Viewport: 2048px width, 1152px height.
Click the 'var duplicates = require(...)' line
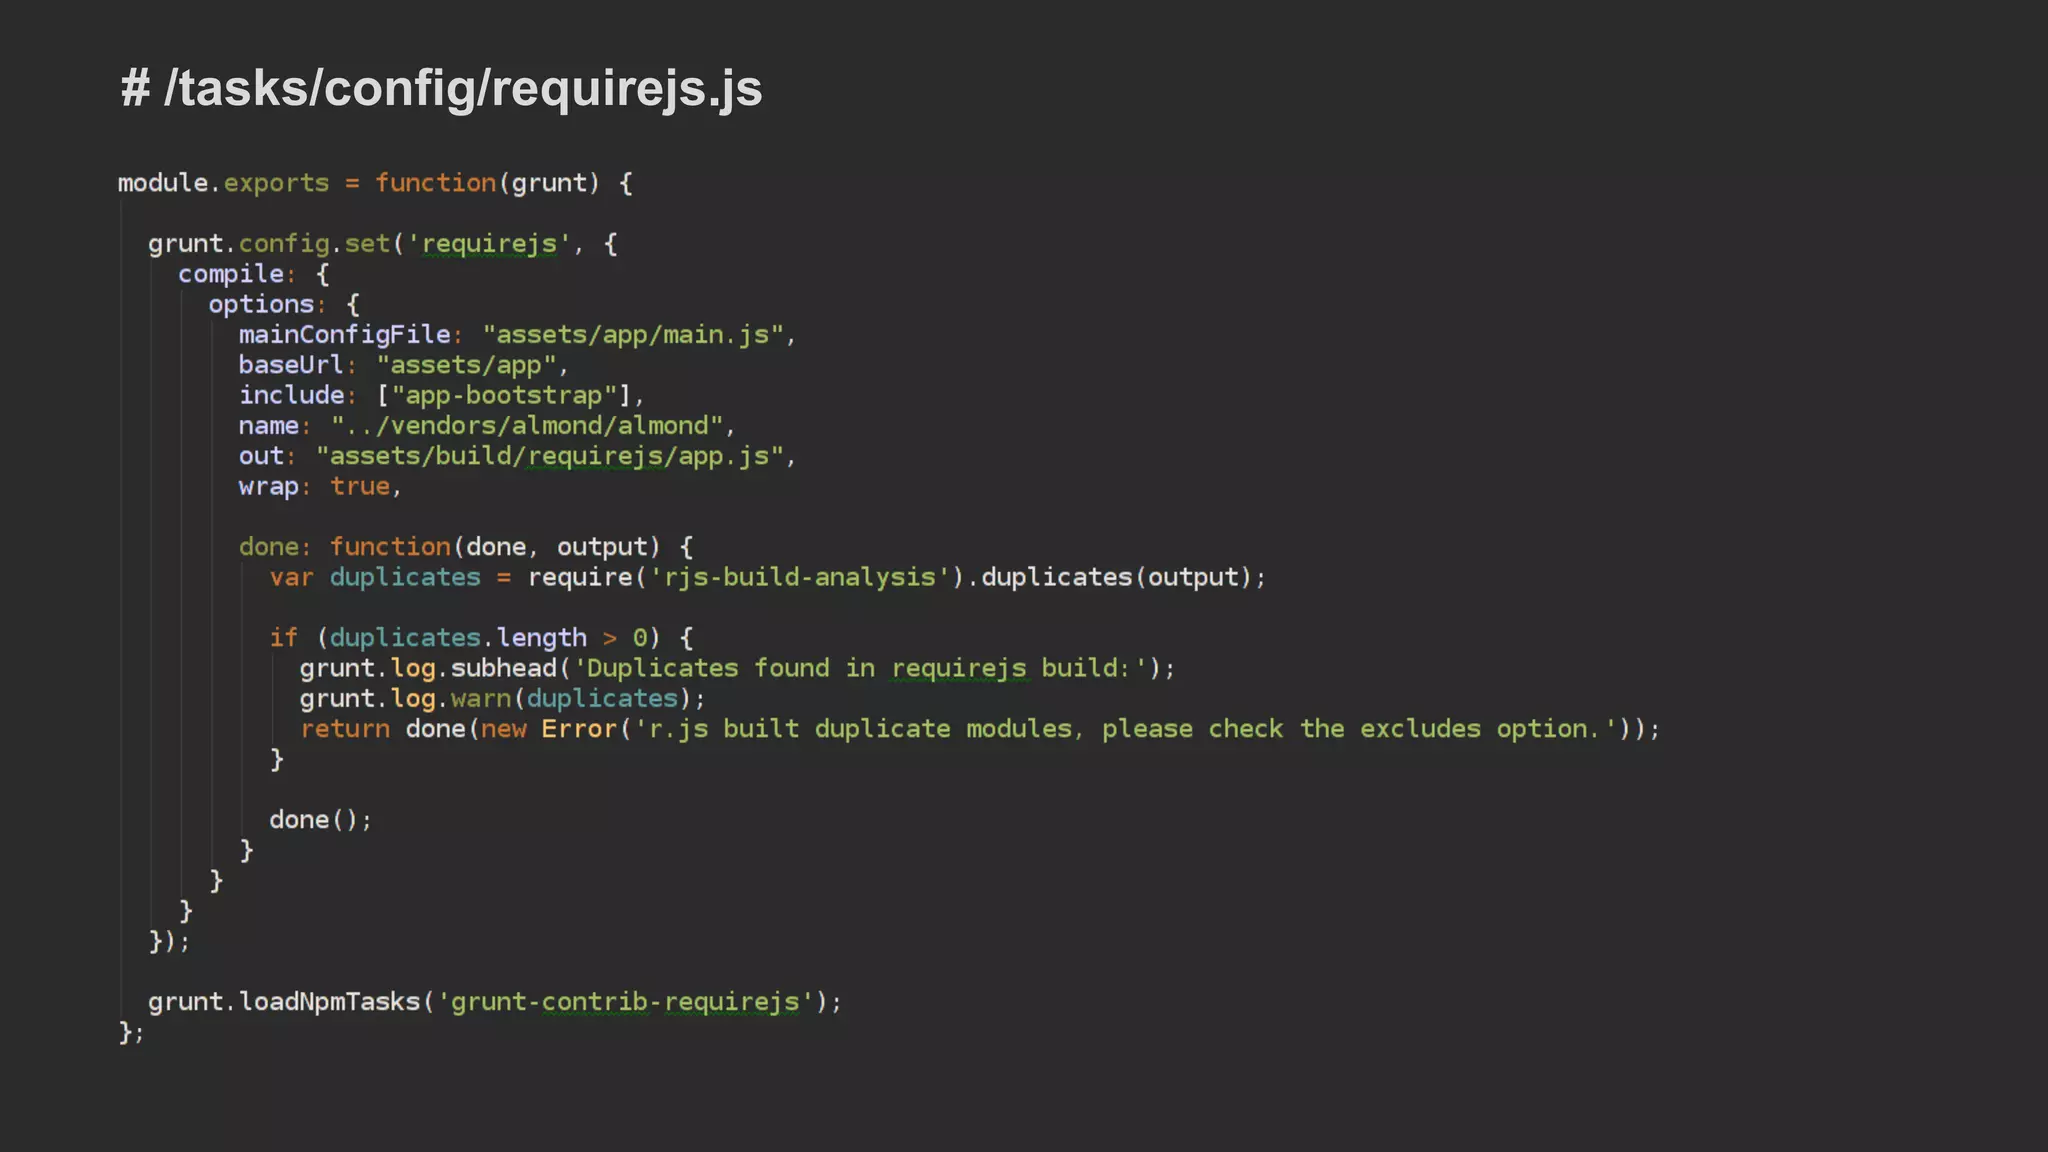768,577
